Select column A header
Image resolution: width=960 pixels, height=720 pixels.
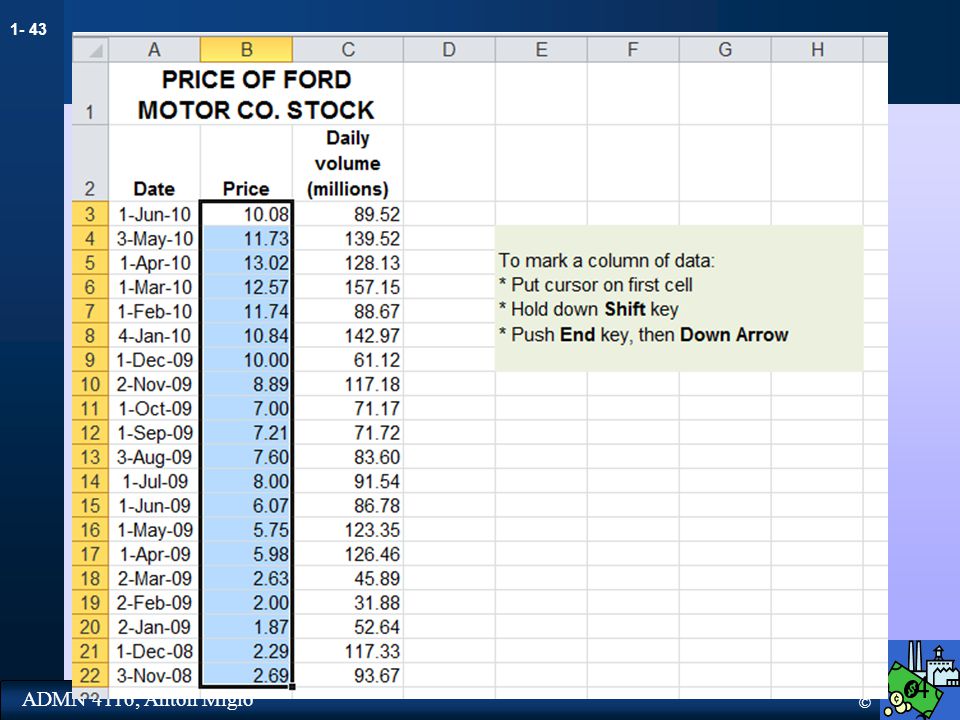tap(154, 49)
